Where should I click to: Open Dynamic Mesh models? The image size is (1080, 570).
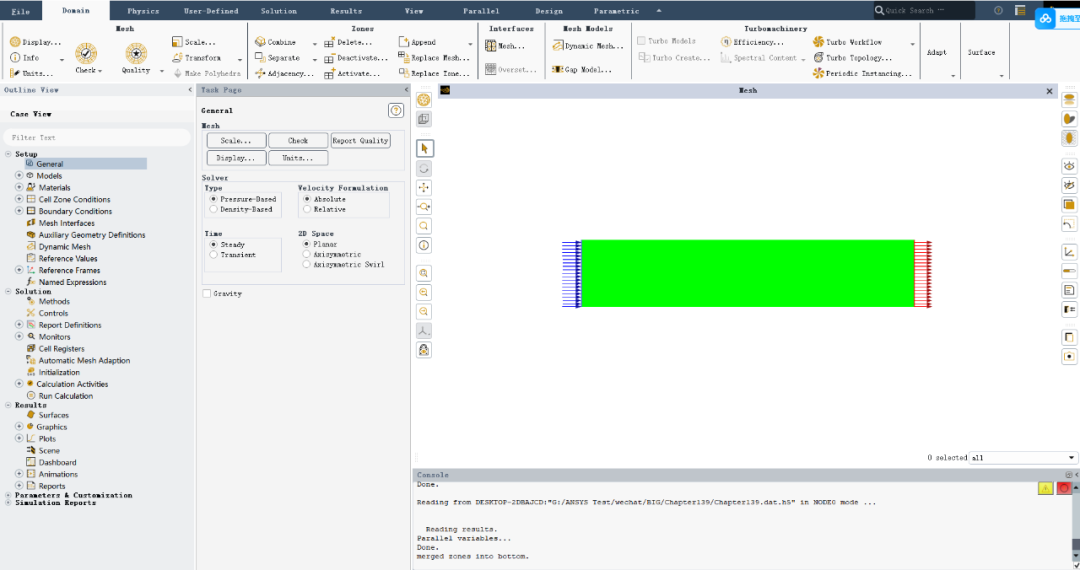588,46
